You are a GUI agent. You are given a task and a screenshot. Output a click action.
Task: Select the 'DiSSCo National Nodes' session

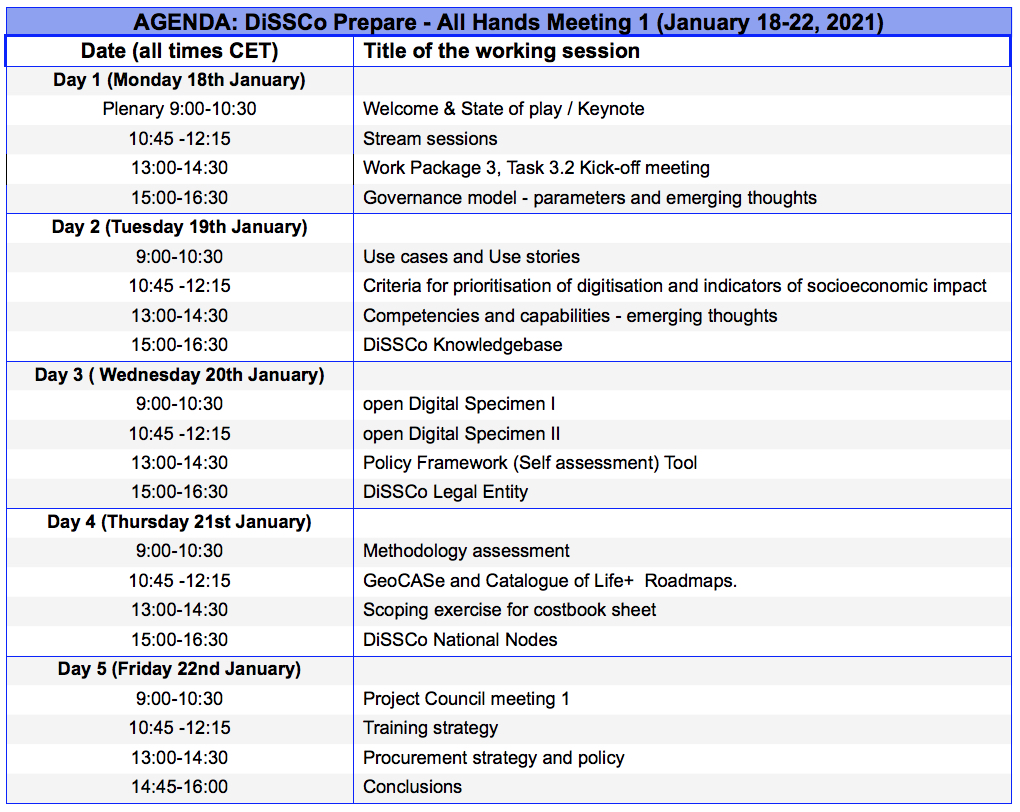463,639
